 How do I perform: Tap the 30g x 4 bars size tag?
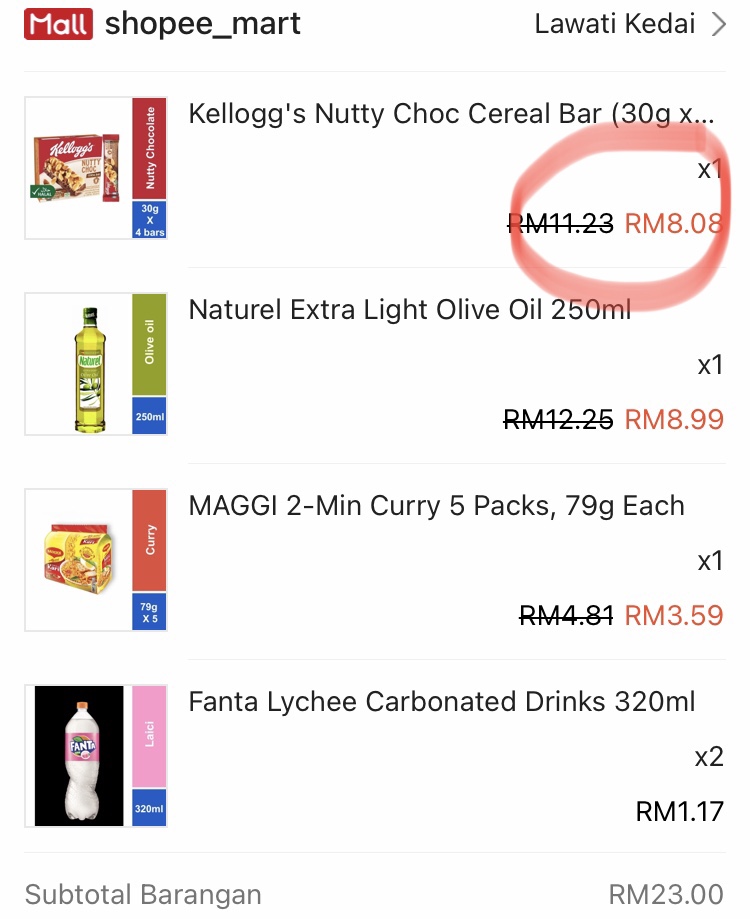point(150,220)
